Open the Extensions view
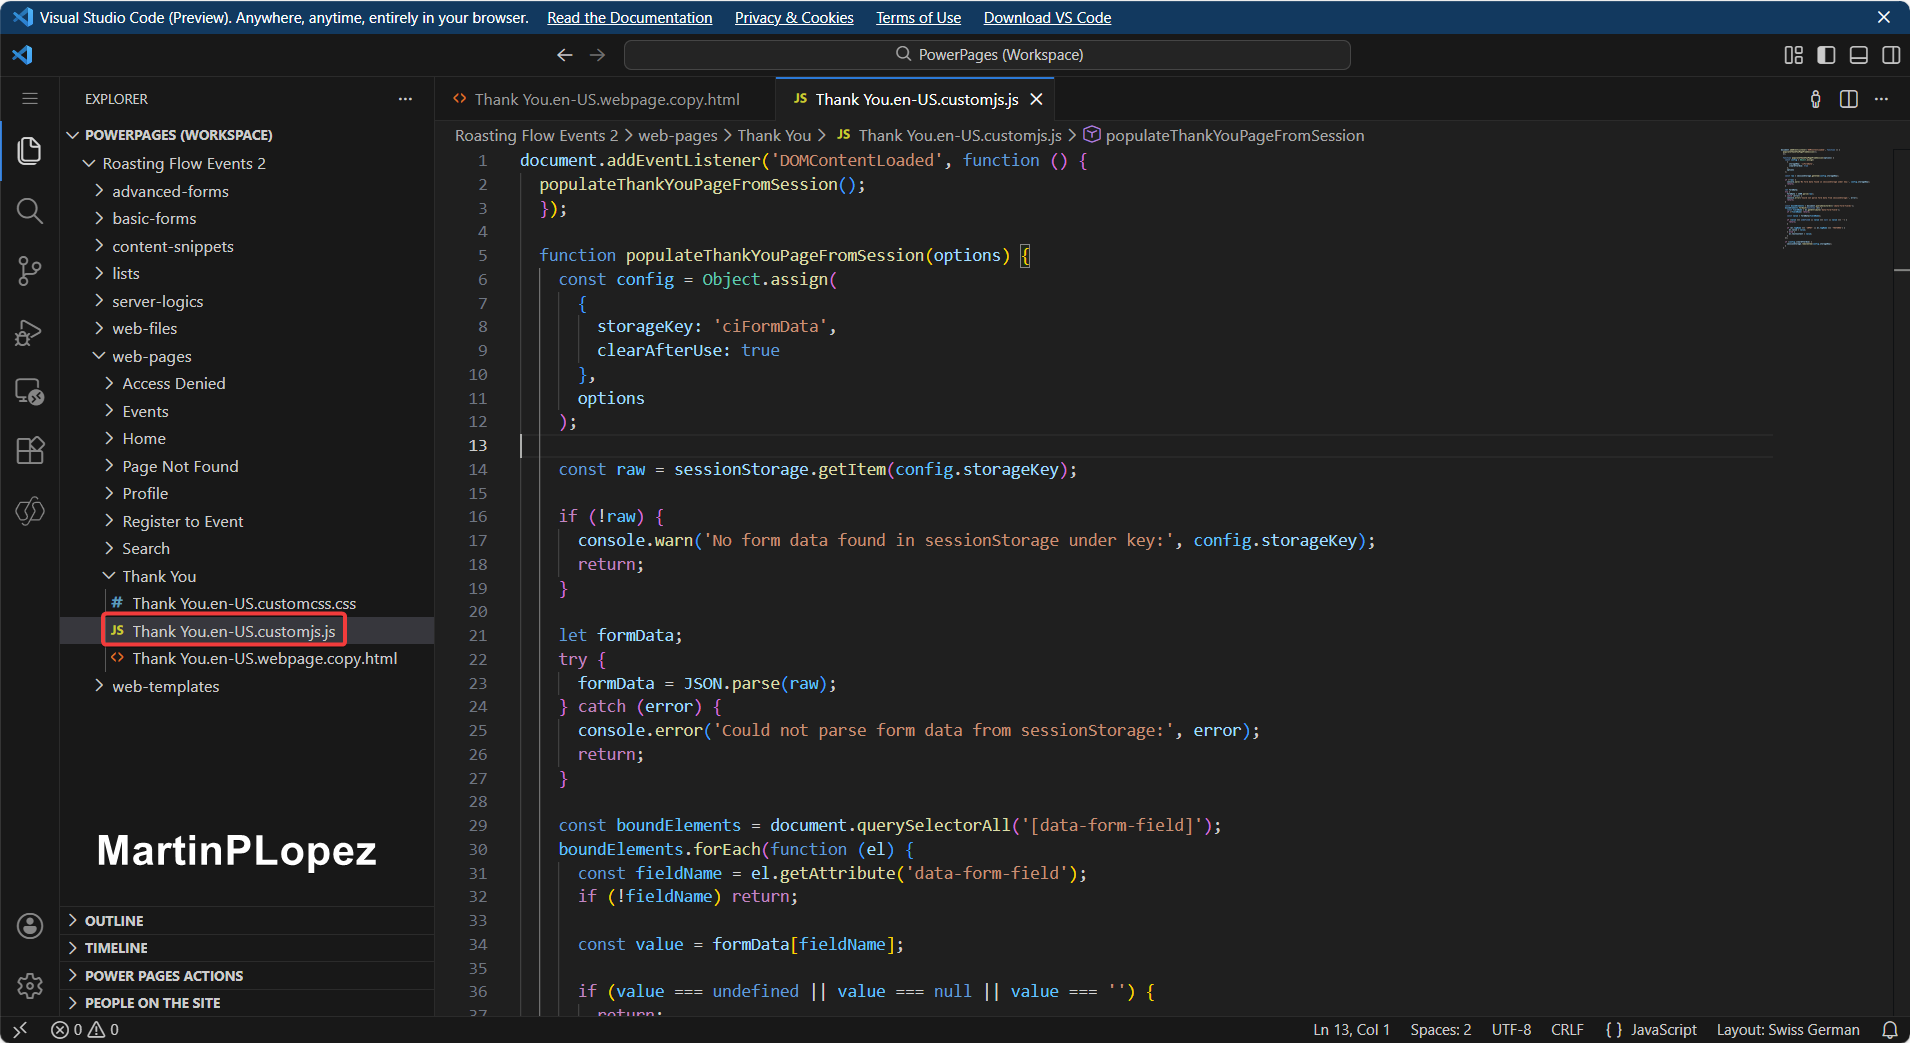The height and width of the screenshot is (1043, 1910). point(30,451)
